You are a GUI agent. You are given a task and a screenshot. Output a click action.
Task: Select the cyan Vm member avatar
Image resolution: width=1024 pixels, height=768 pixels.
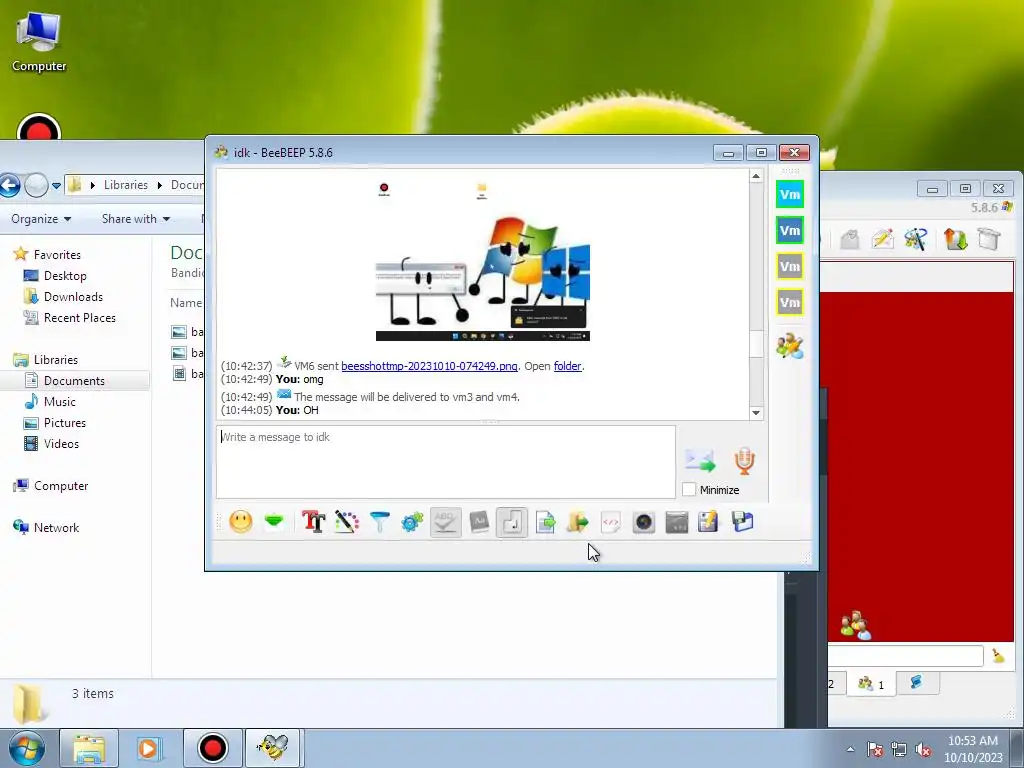(x=790, y=194)
